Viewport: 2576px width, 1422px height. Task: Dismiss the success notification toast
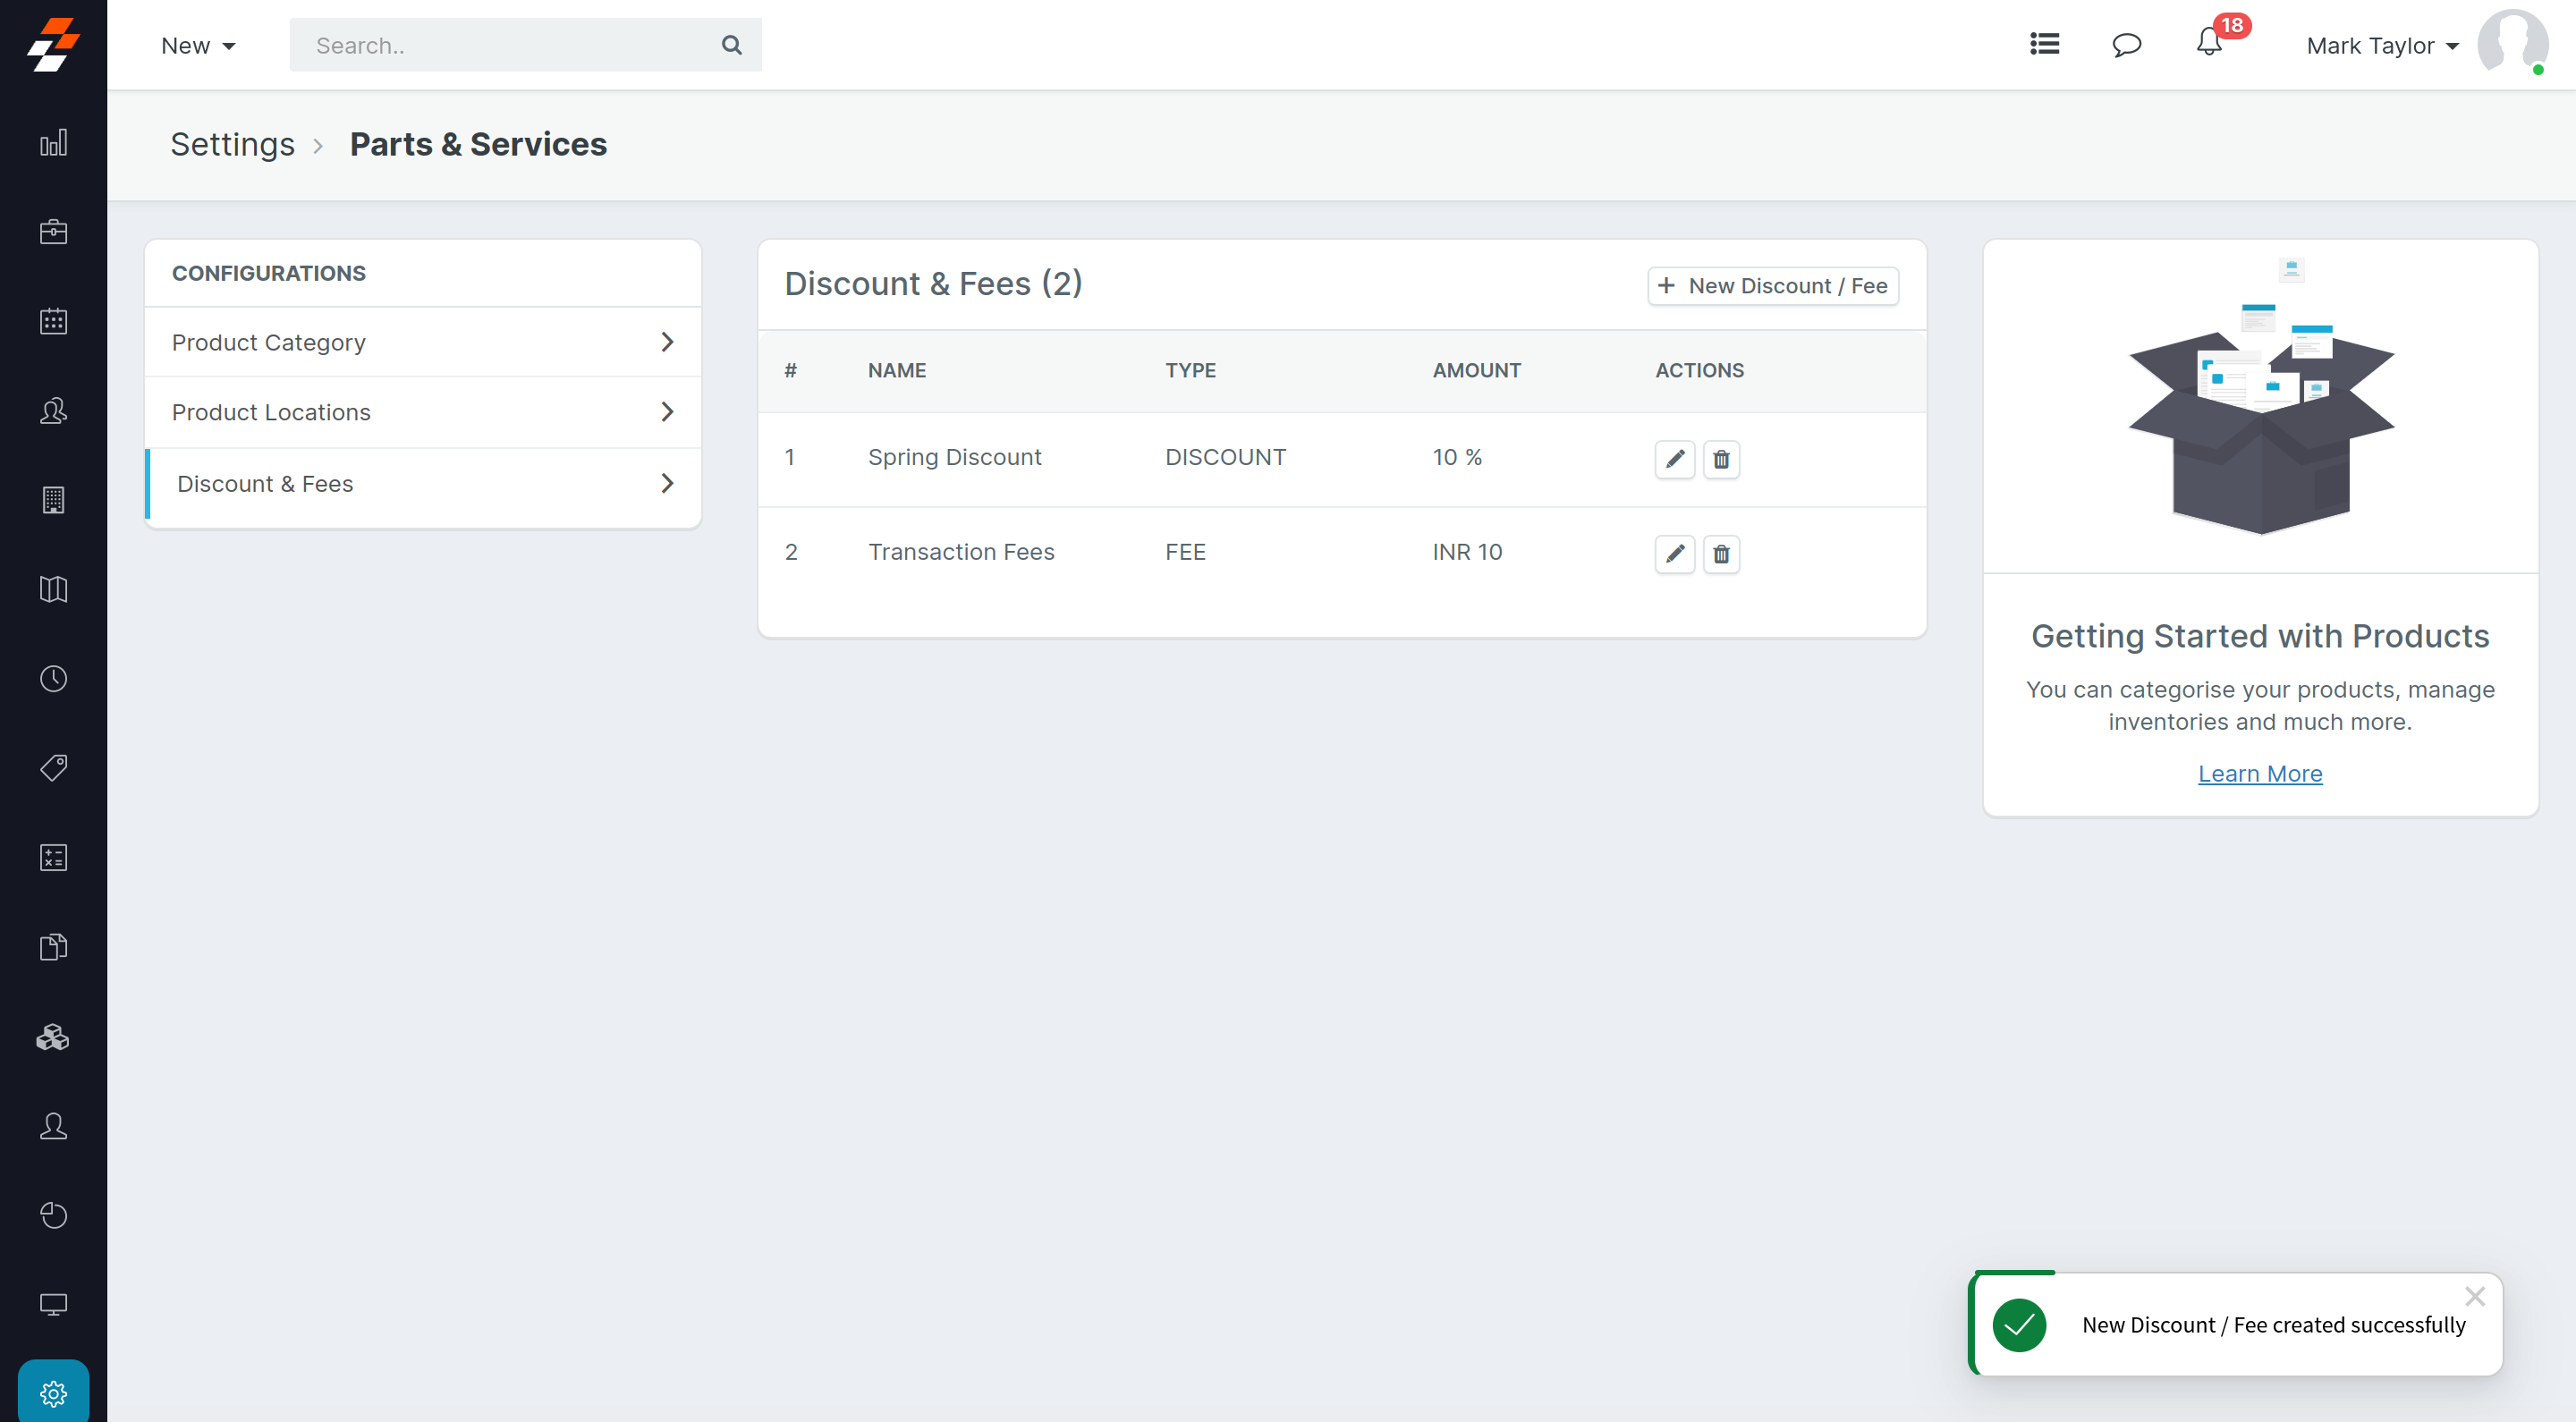[2474, 1296]
